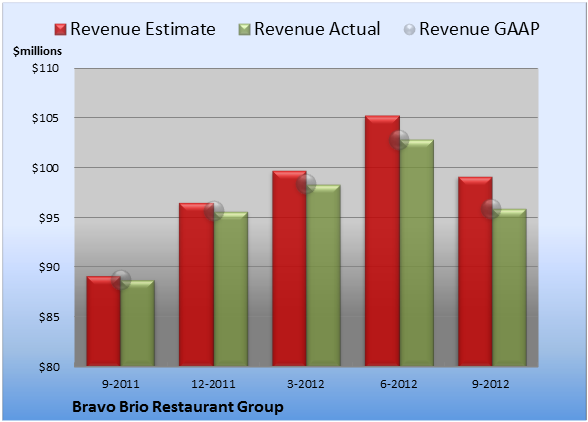The width and height of the screenshot is (588, 422).
Task: Select the red estimate bar for 3-2012
Action: click(289, 269)
